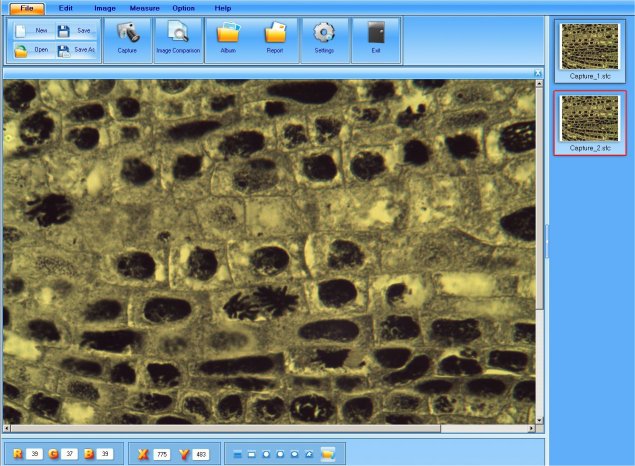The width and height of the screenshot is (635, 466).
Task: Click the R color value field
Action: (x=35, y=454)
